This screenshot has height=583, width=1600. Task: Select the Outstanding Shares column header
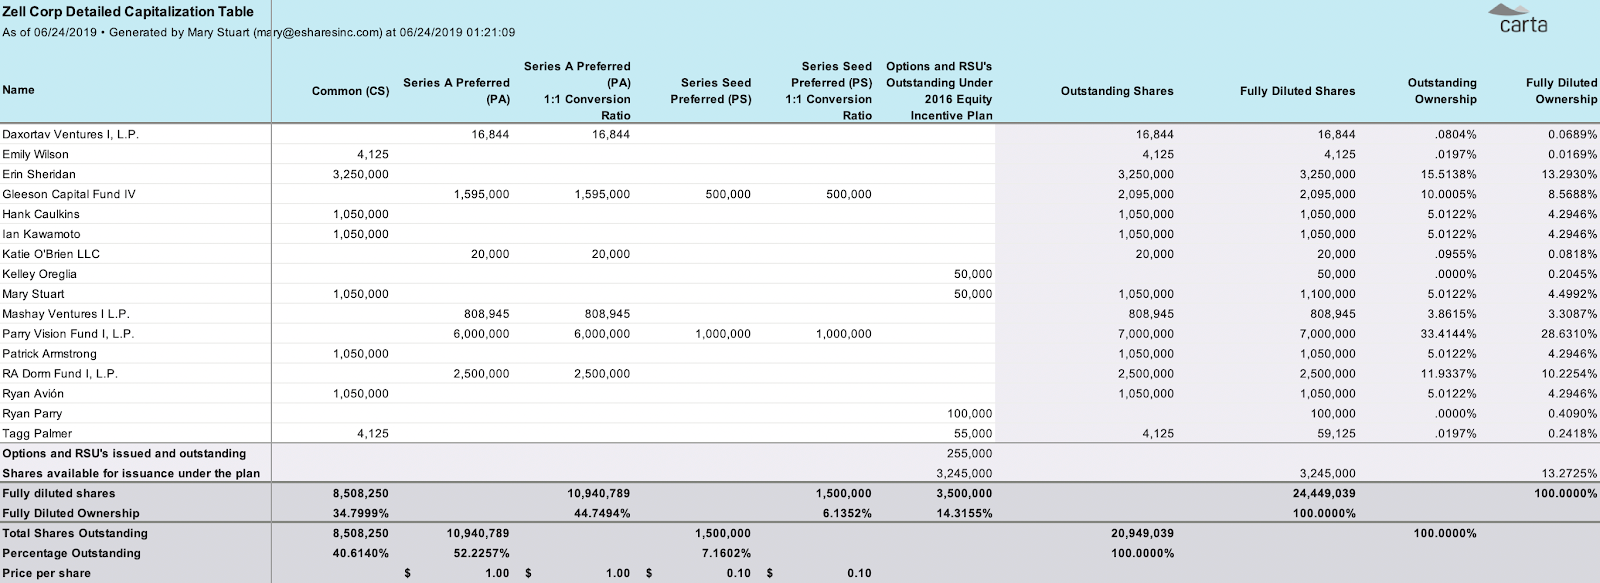(1117, 91)
